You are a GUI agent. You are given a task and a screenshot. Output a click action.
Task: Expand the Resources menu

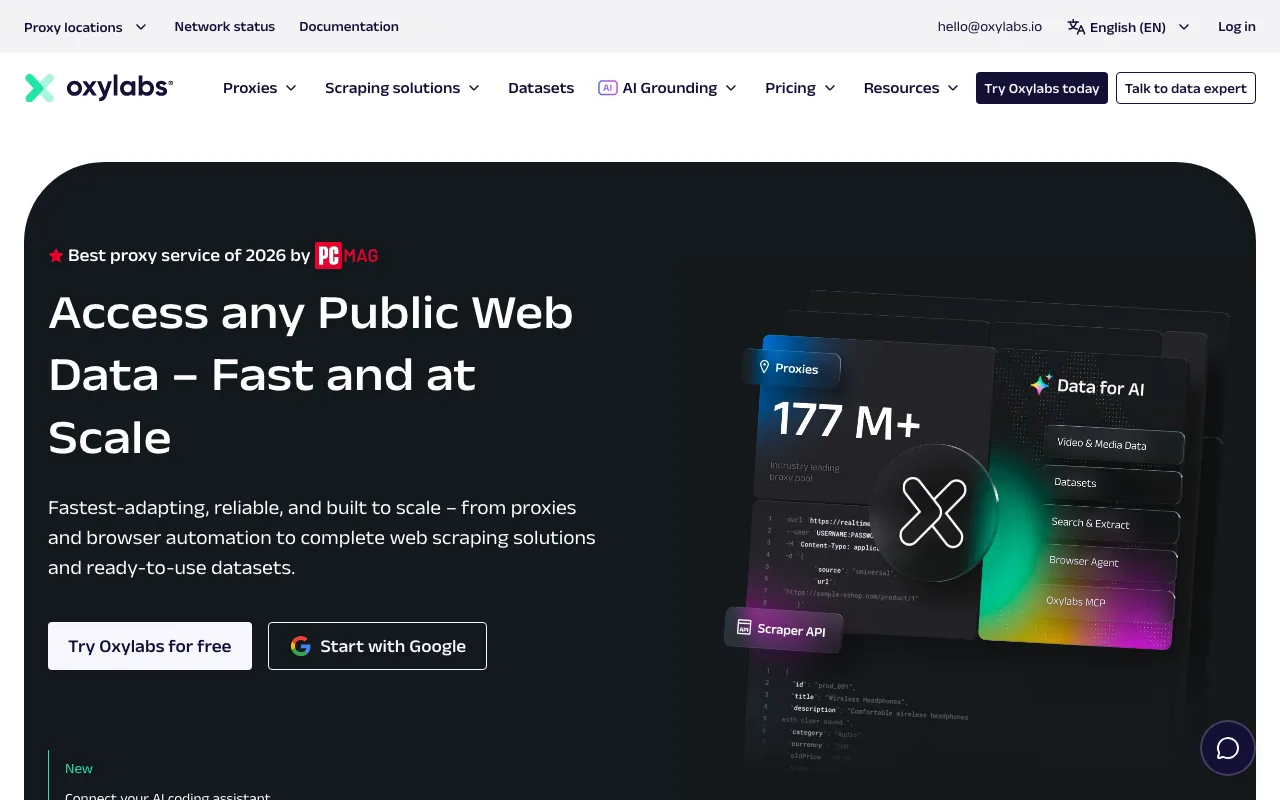tap(911, 88)
